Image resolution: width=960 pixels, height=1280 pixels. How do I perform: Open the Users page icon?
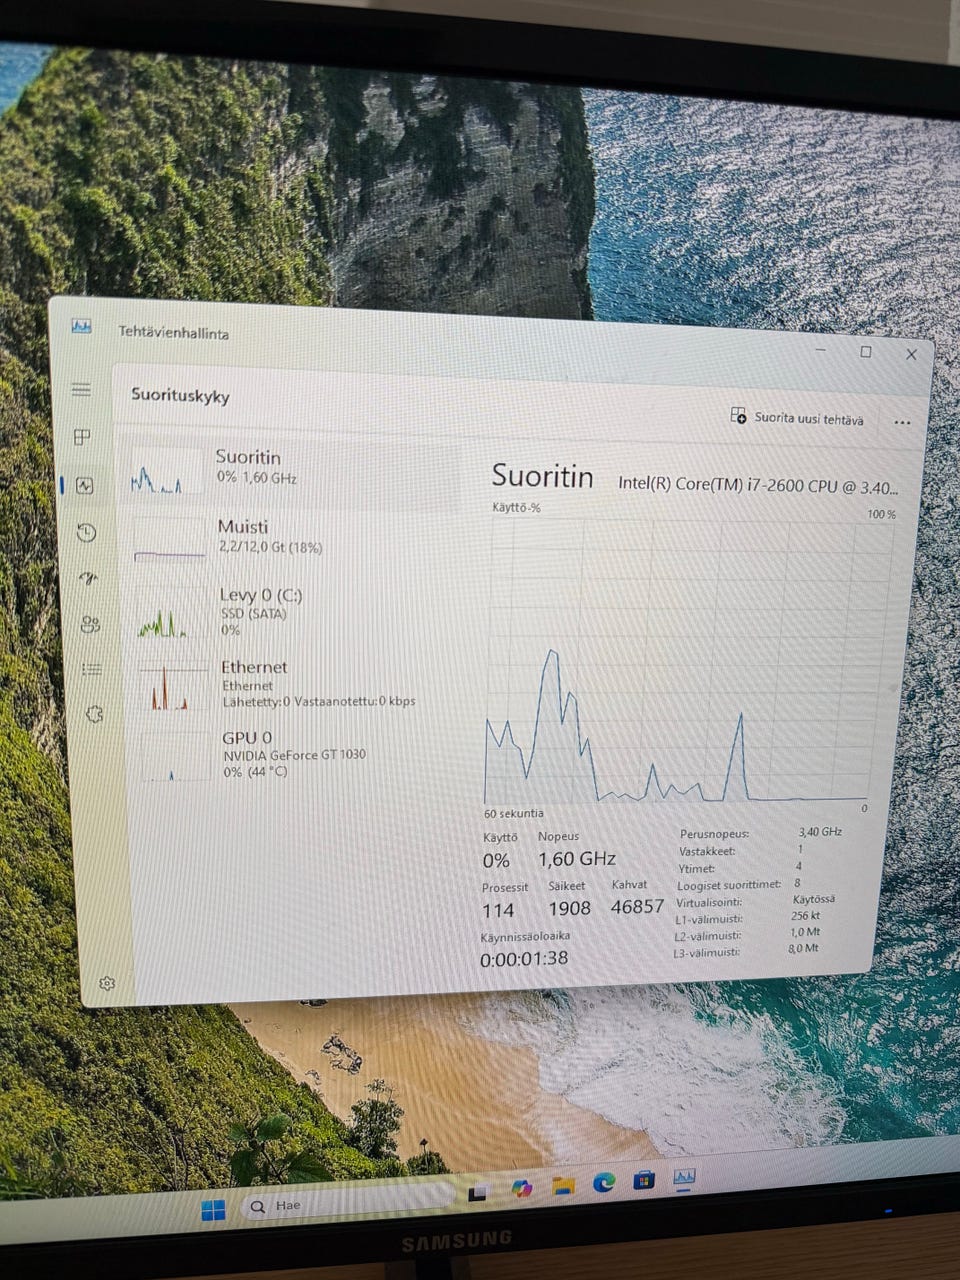(x=90, y=625)
